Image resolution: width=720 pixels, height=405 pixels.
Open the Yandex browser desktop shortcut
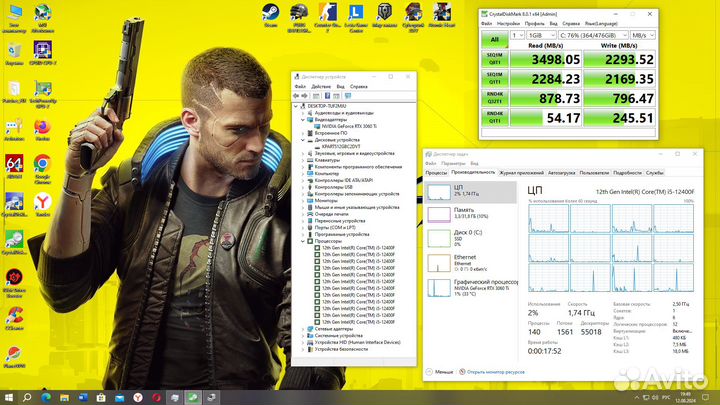(42, 205)
